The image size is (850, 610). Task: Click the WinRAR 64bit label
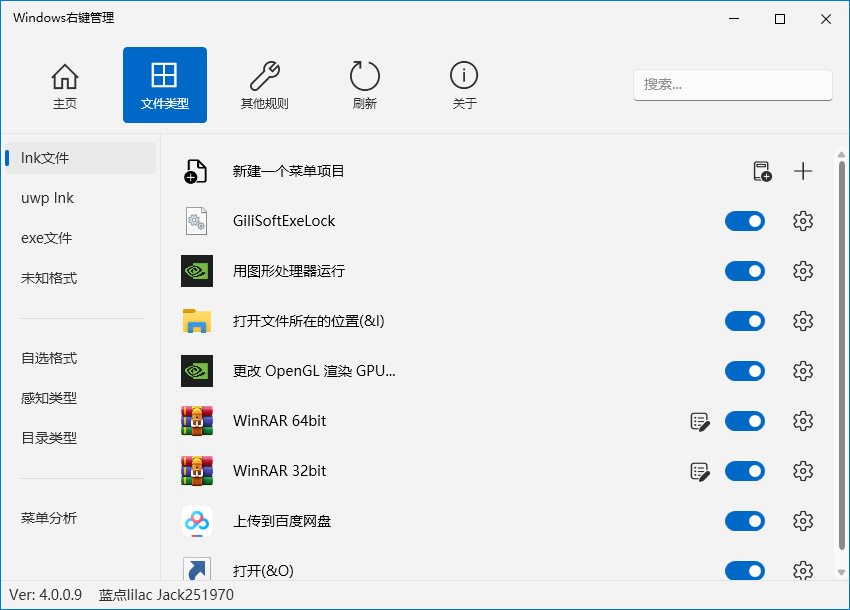tap(280, 421)
